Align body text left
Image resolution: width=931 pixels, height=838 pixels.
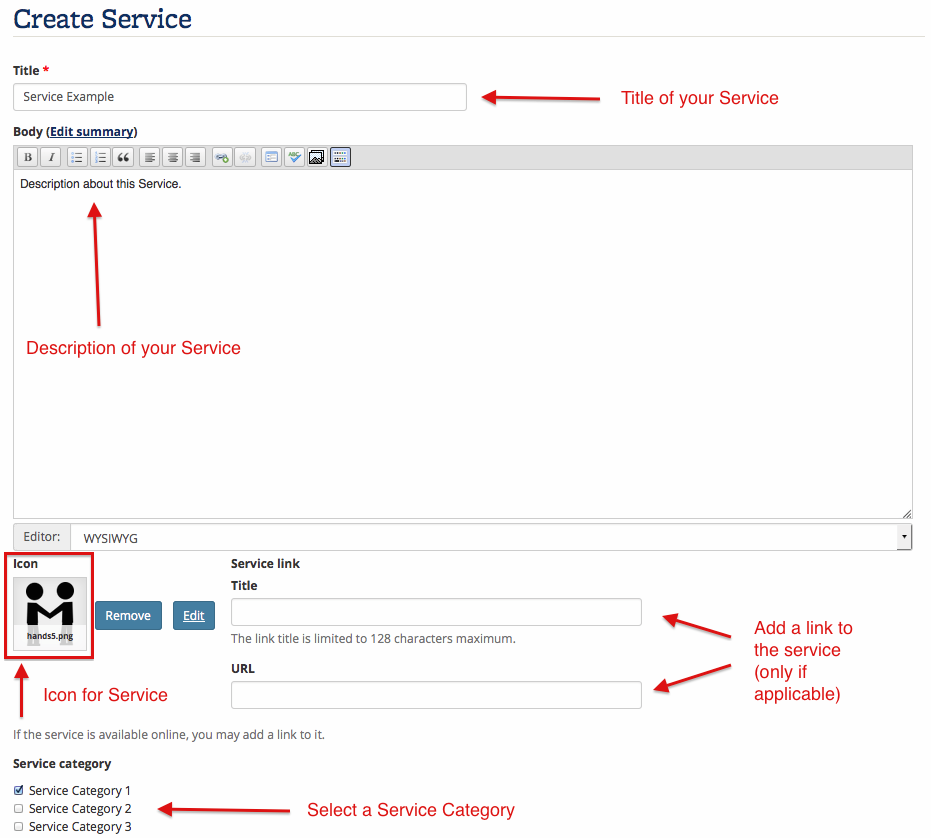point(150,157)
